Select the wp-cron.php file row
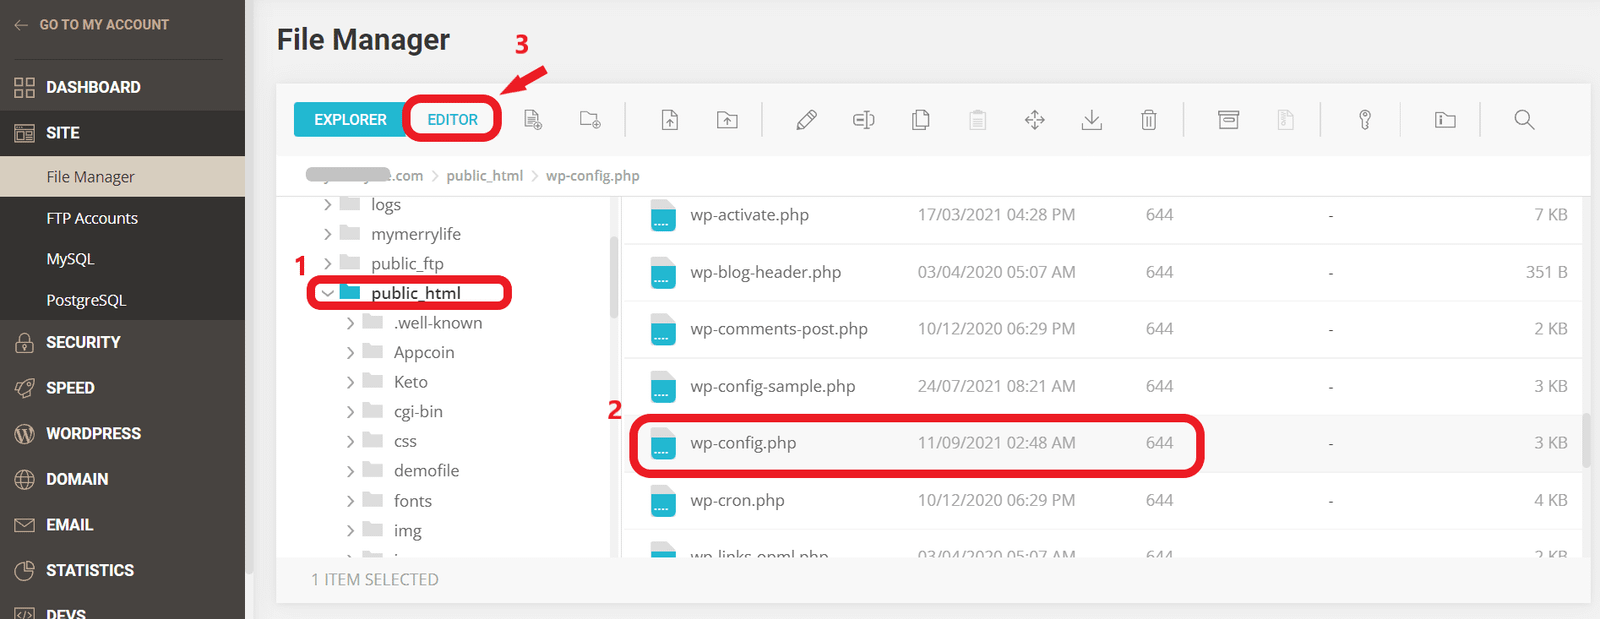The width and height of the screenshot is (1600, 619). (1102, 500)
